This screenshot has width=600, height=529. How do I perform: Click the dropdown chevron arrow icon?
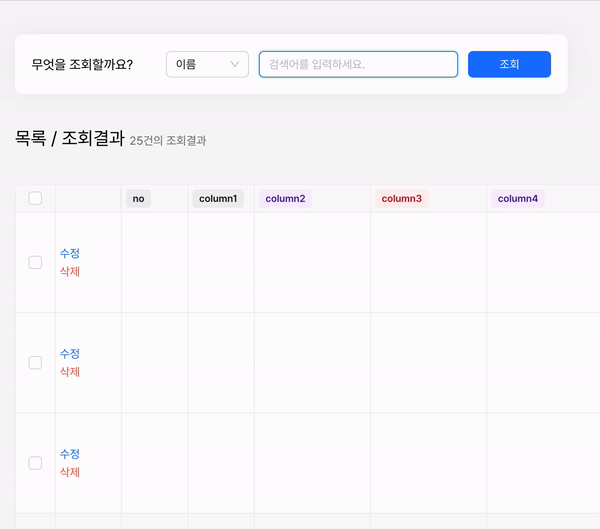pos(235,64)
